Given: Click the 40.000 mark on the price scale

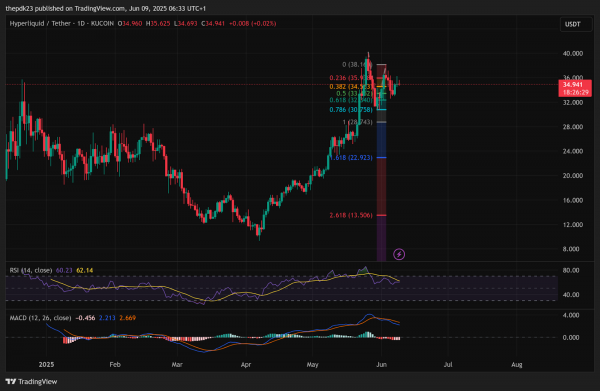Looking at the screenshot, I should click(572, 54).
